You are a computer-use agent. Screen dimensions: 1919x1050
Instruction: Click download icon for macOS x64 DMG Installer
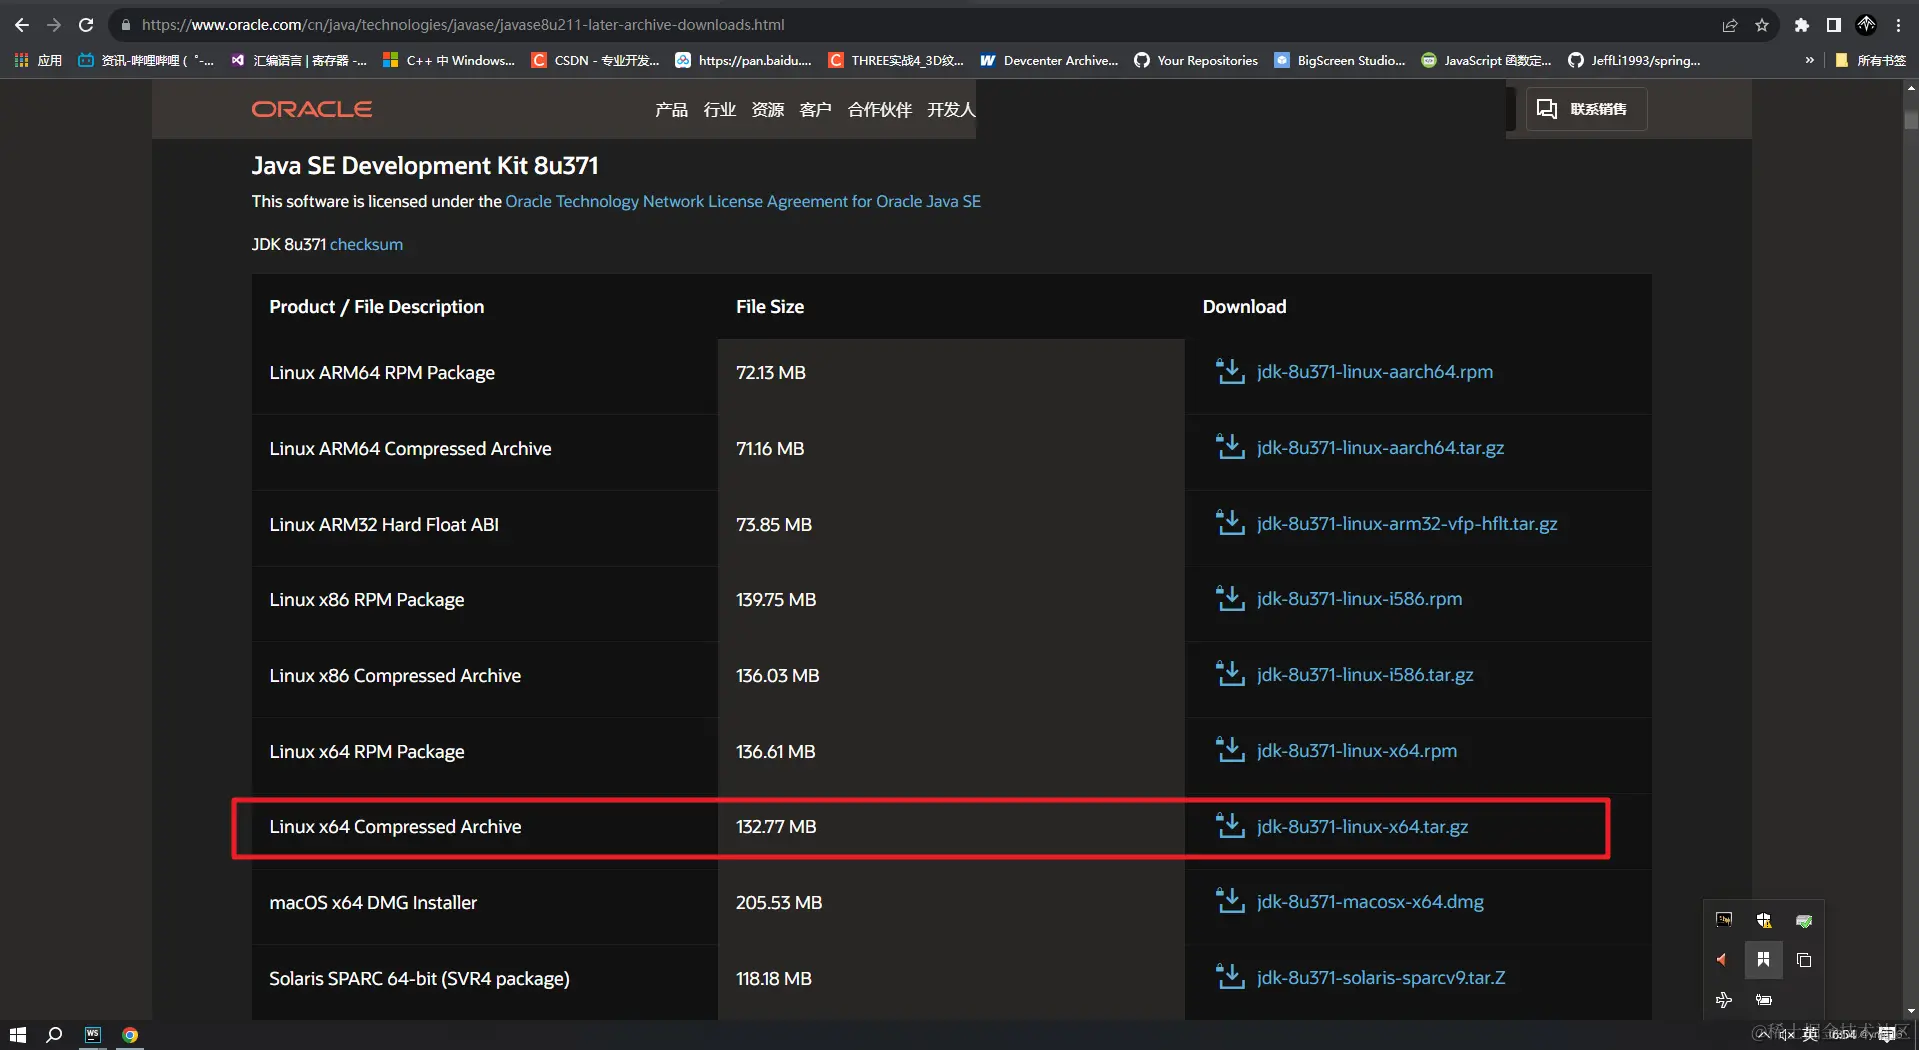click(1229, 902)
